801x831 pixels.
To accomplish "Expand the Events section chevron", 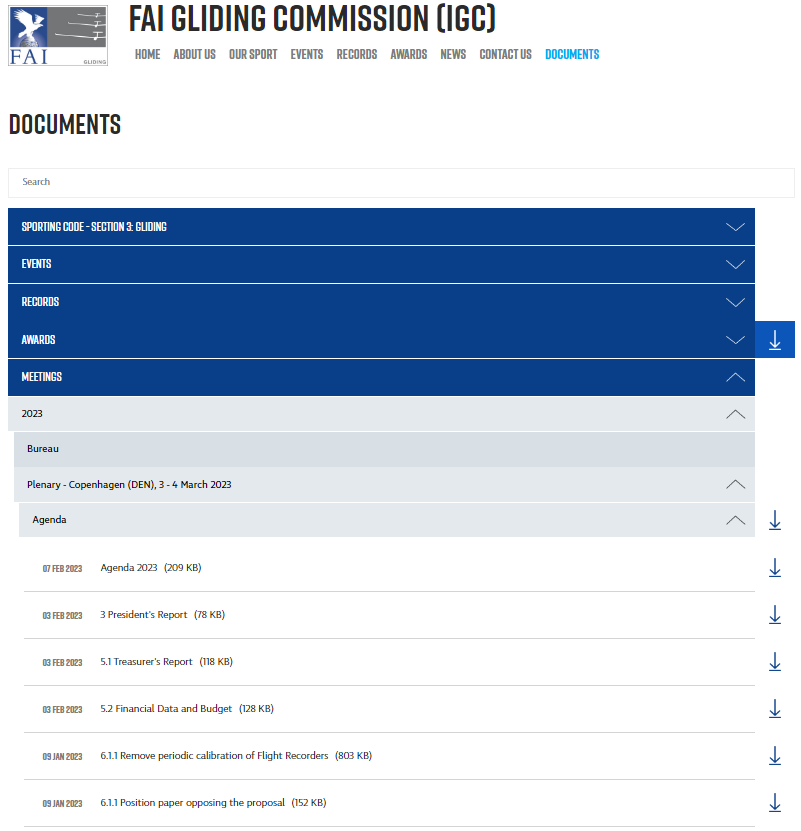I will pos(735,264).
